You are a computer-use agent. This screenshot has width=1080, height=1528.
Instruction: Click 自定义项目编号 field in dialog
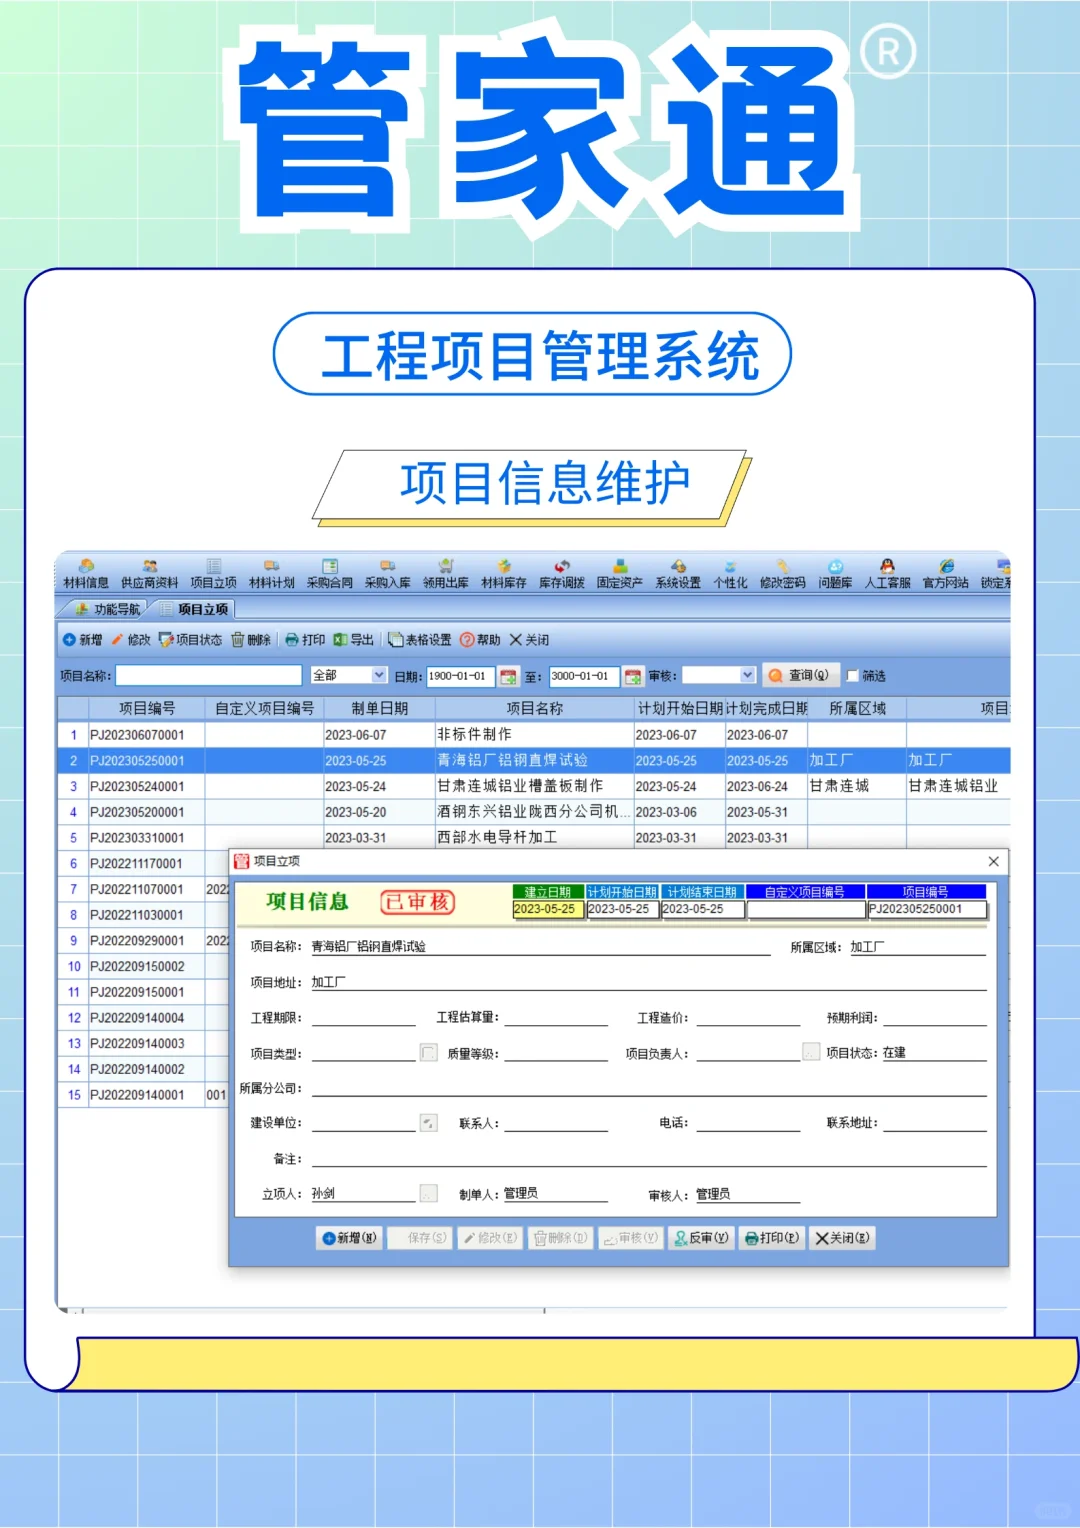805,910
